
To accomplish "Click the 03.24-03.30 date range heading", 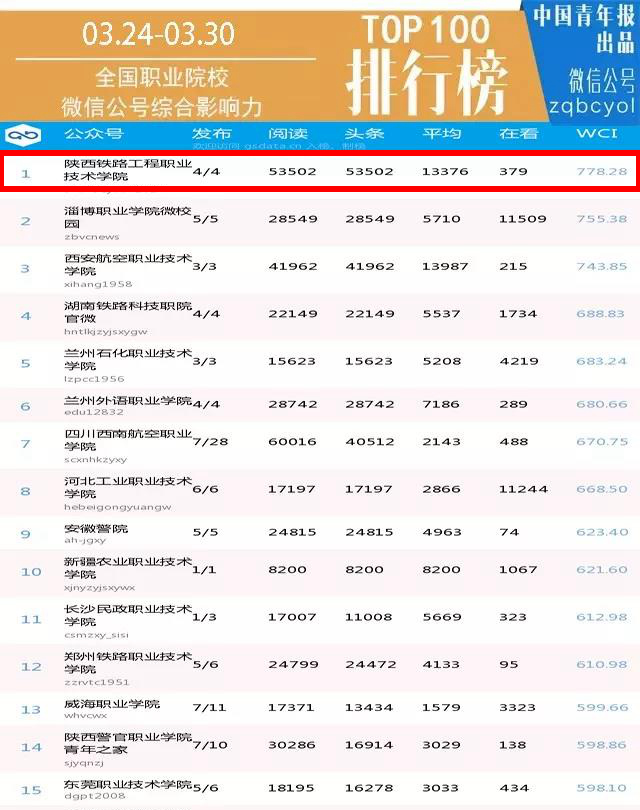I will click(160, 34).
